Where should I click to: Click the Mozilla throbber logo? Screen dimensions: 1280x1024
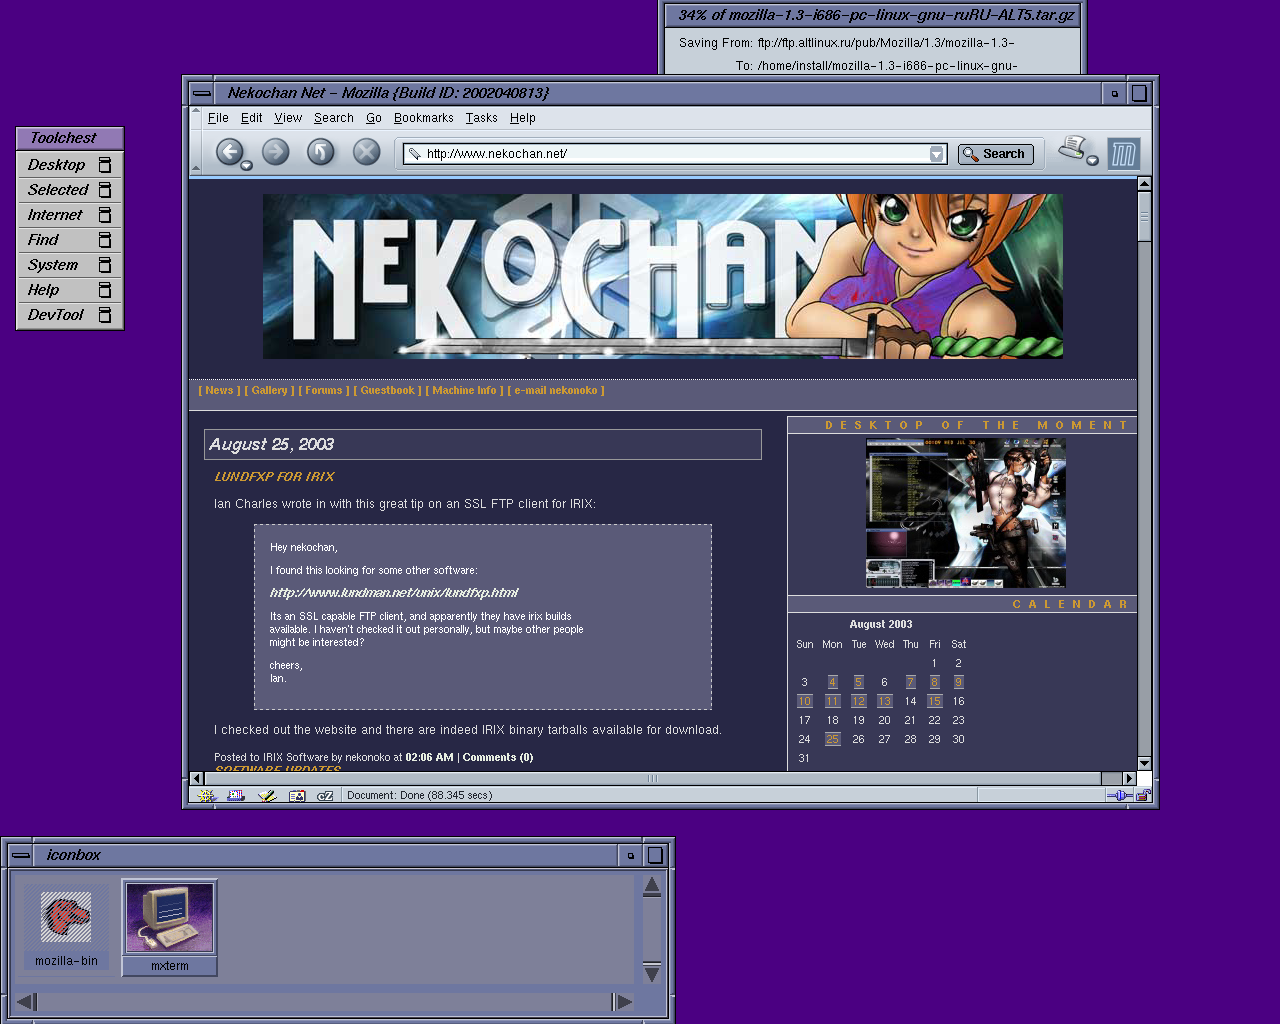[x=1124, y=153]
